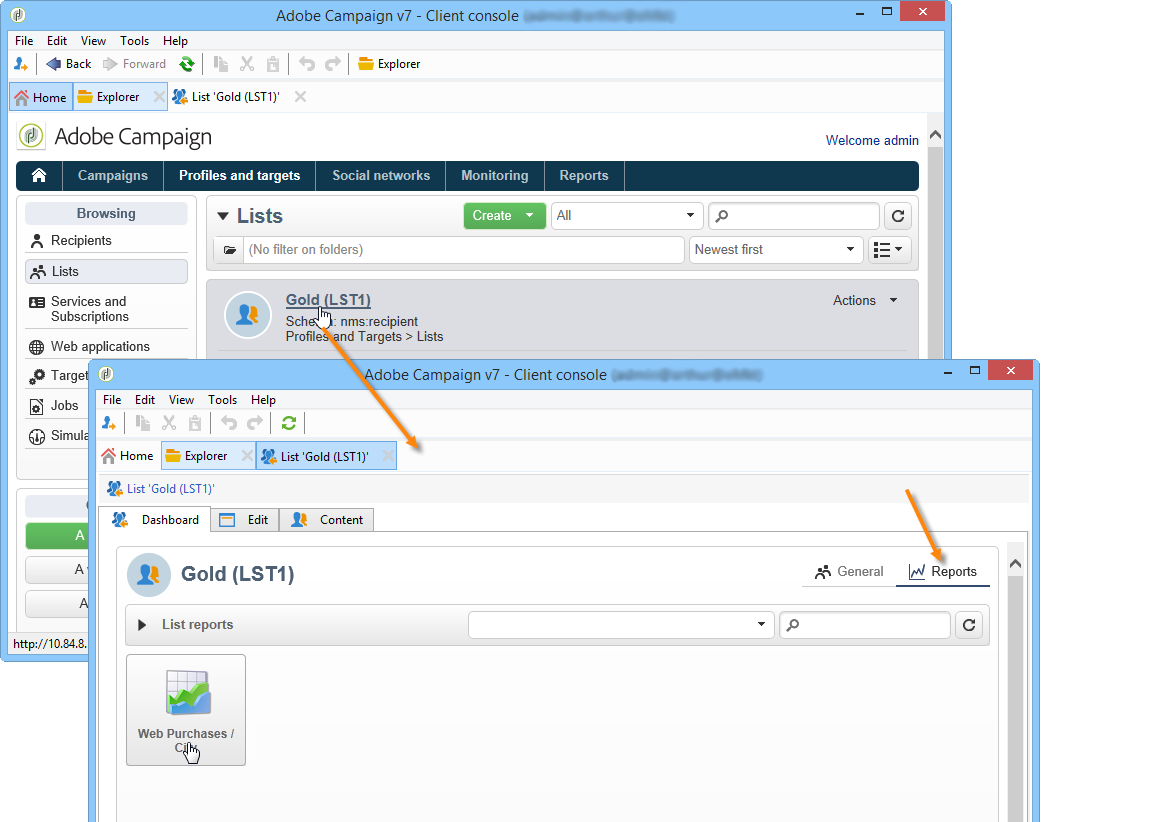Click refresh button beside List reports search

click(x=969, y=625)
